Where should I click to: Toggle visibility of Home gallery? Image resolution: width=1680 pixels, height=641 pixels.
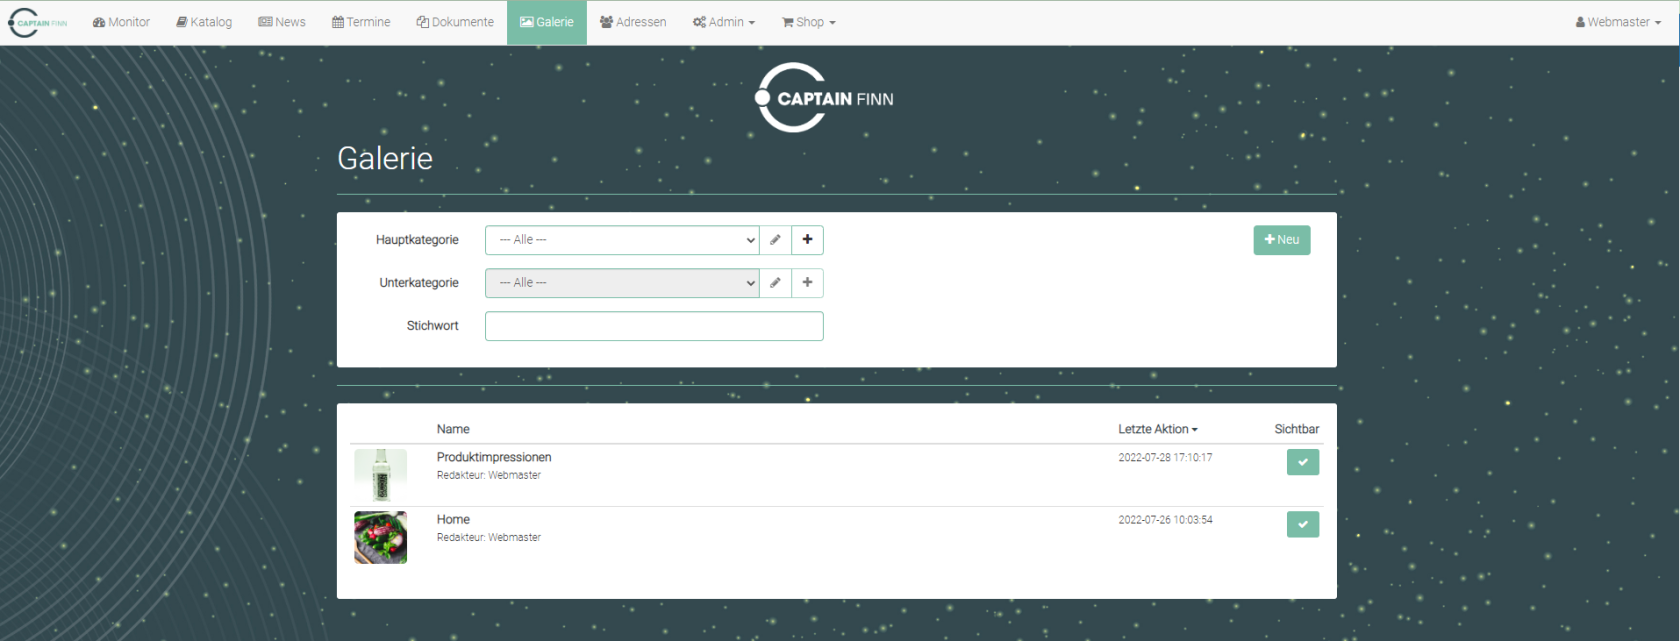click(x=1302, y=524)
